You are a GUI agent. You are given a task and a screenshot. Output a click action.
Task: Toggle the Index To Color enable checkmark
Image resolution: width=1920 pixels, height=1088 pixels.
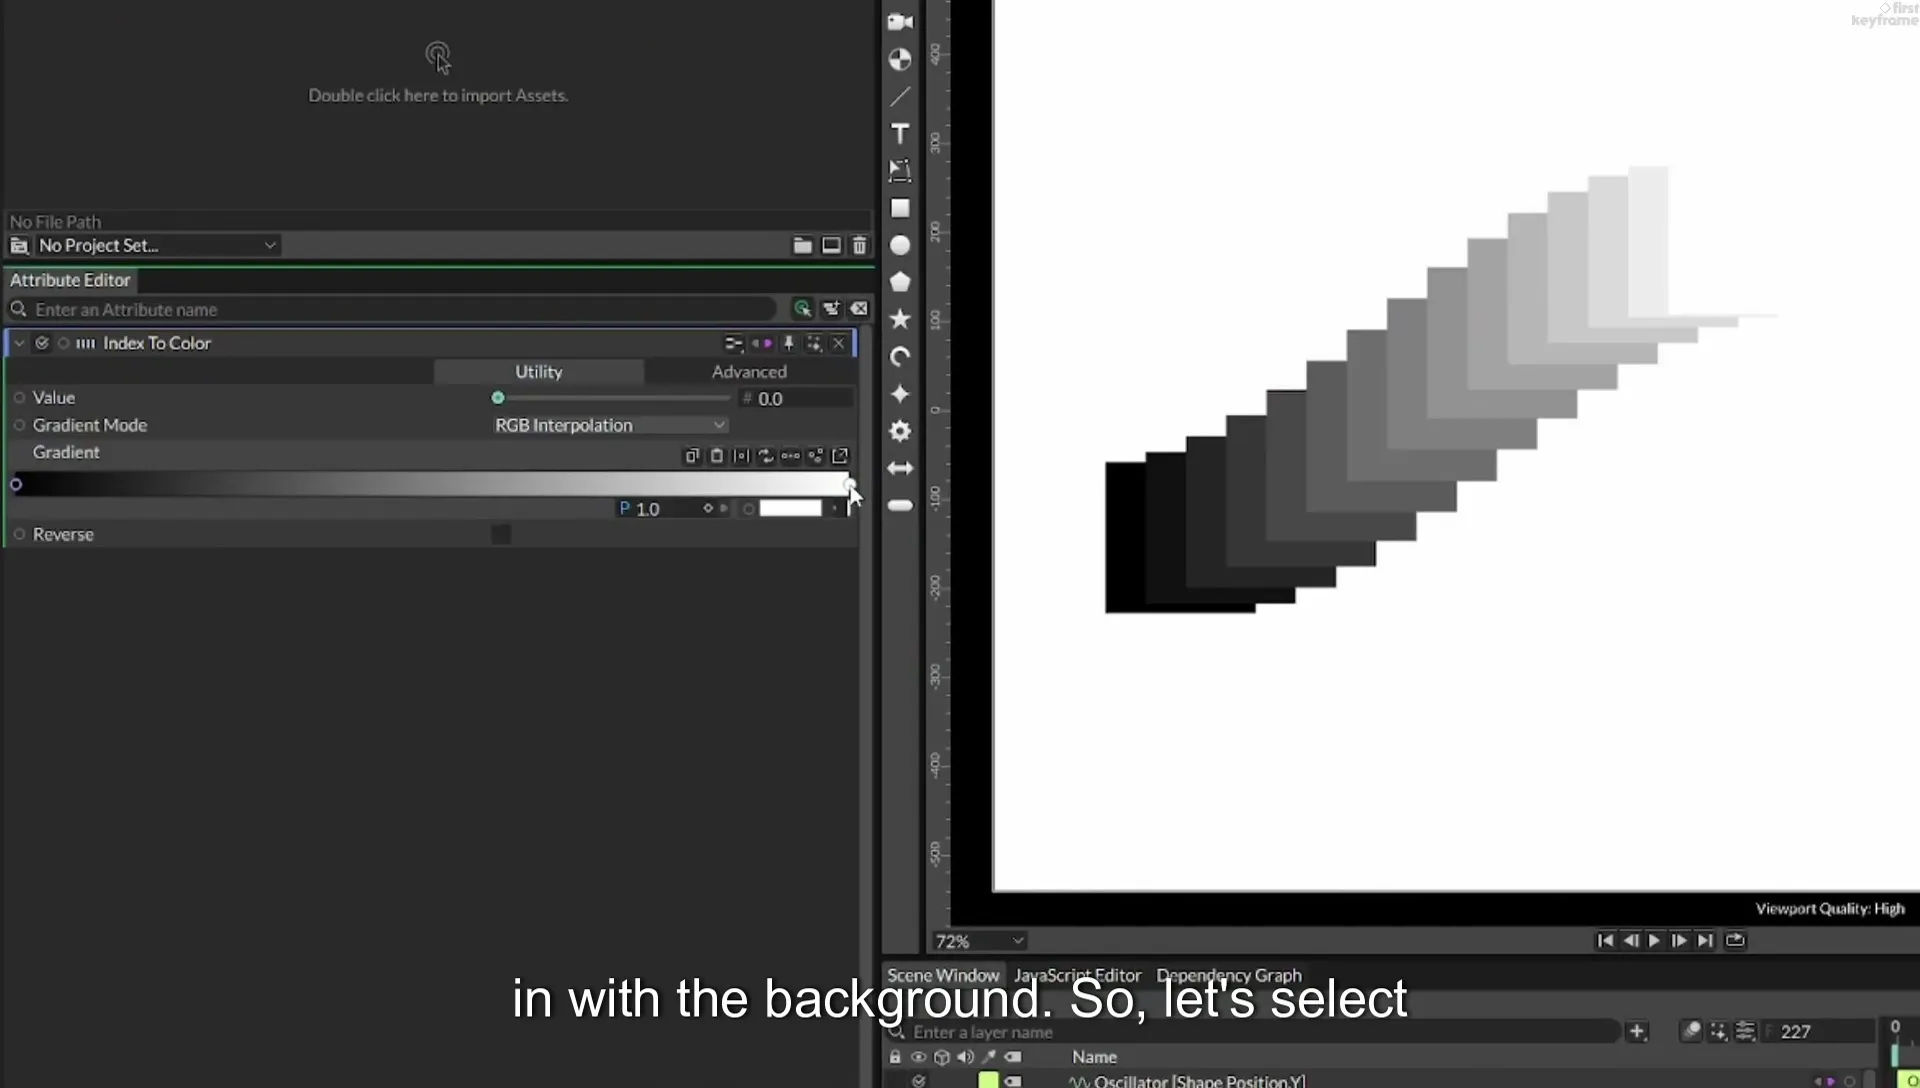pyautogui.click(x=42, y=343)
